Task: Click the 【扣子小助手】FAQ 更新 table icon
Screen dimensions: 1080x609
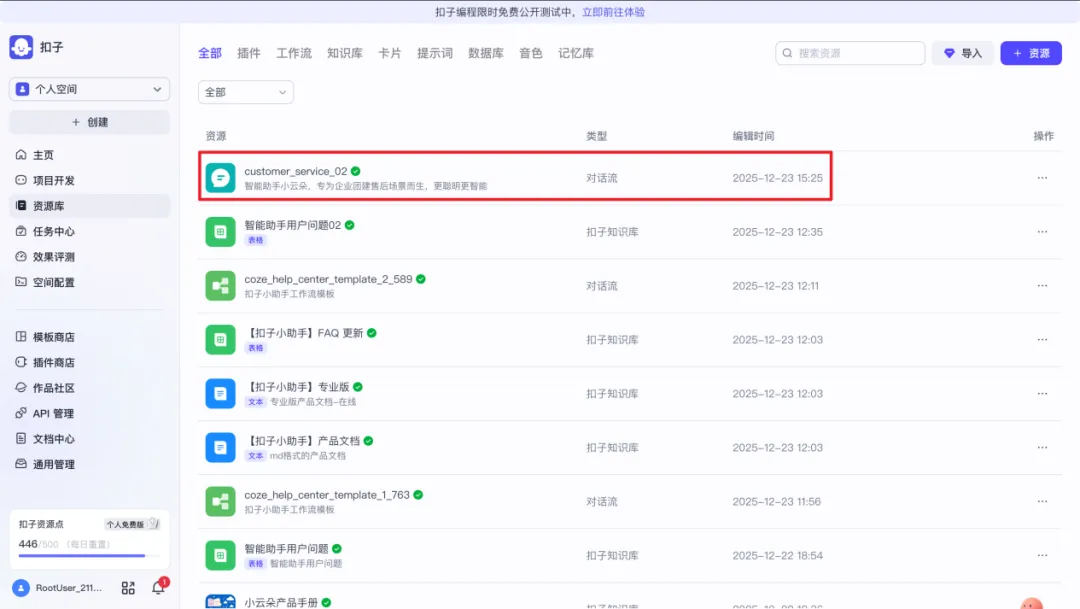Action: click(220, 340)
